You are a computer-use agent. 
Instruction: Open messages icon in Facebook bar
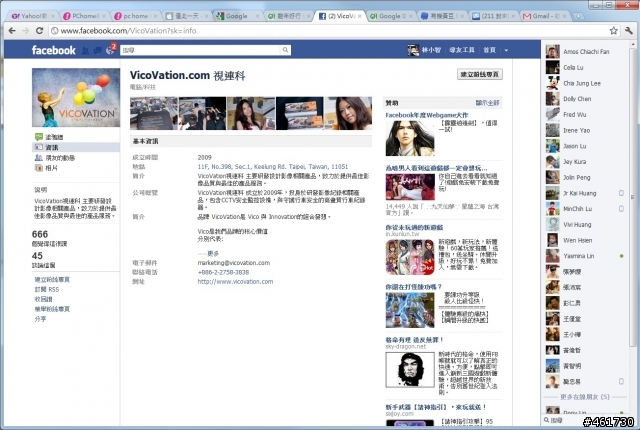click(x=98, y=50)
